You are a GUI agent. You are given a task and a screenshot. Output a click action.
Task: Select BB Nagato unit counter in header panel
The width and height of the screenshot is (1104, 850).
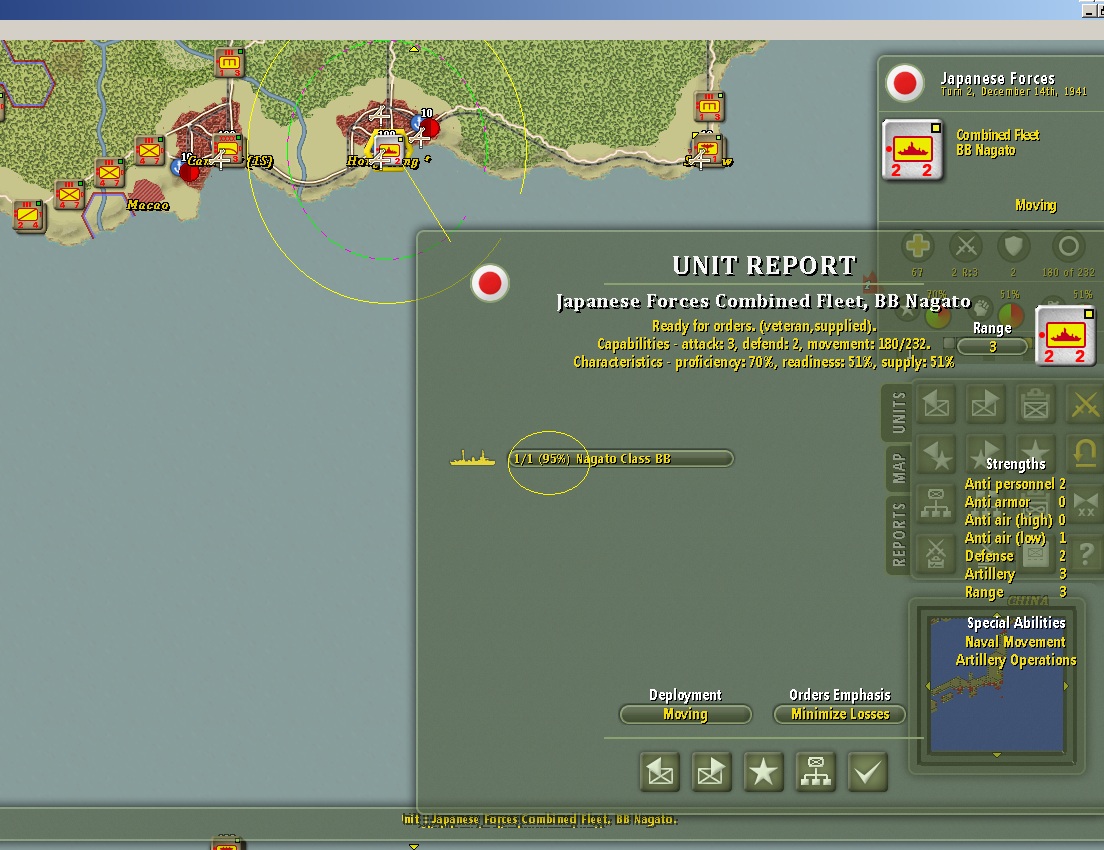pyautogui.click(x=912, y=150)
